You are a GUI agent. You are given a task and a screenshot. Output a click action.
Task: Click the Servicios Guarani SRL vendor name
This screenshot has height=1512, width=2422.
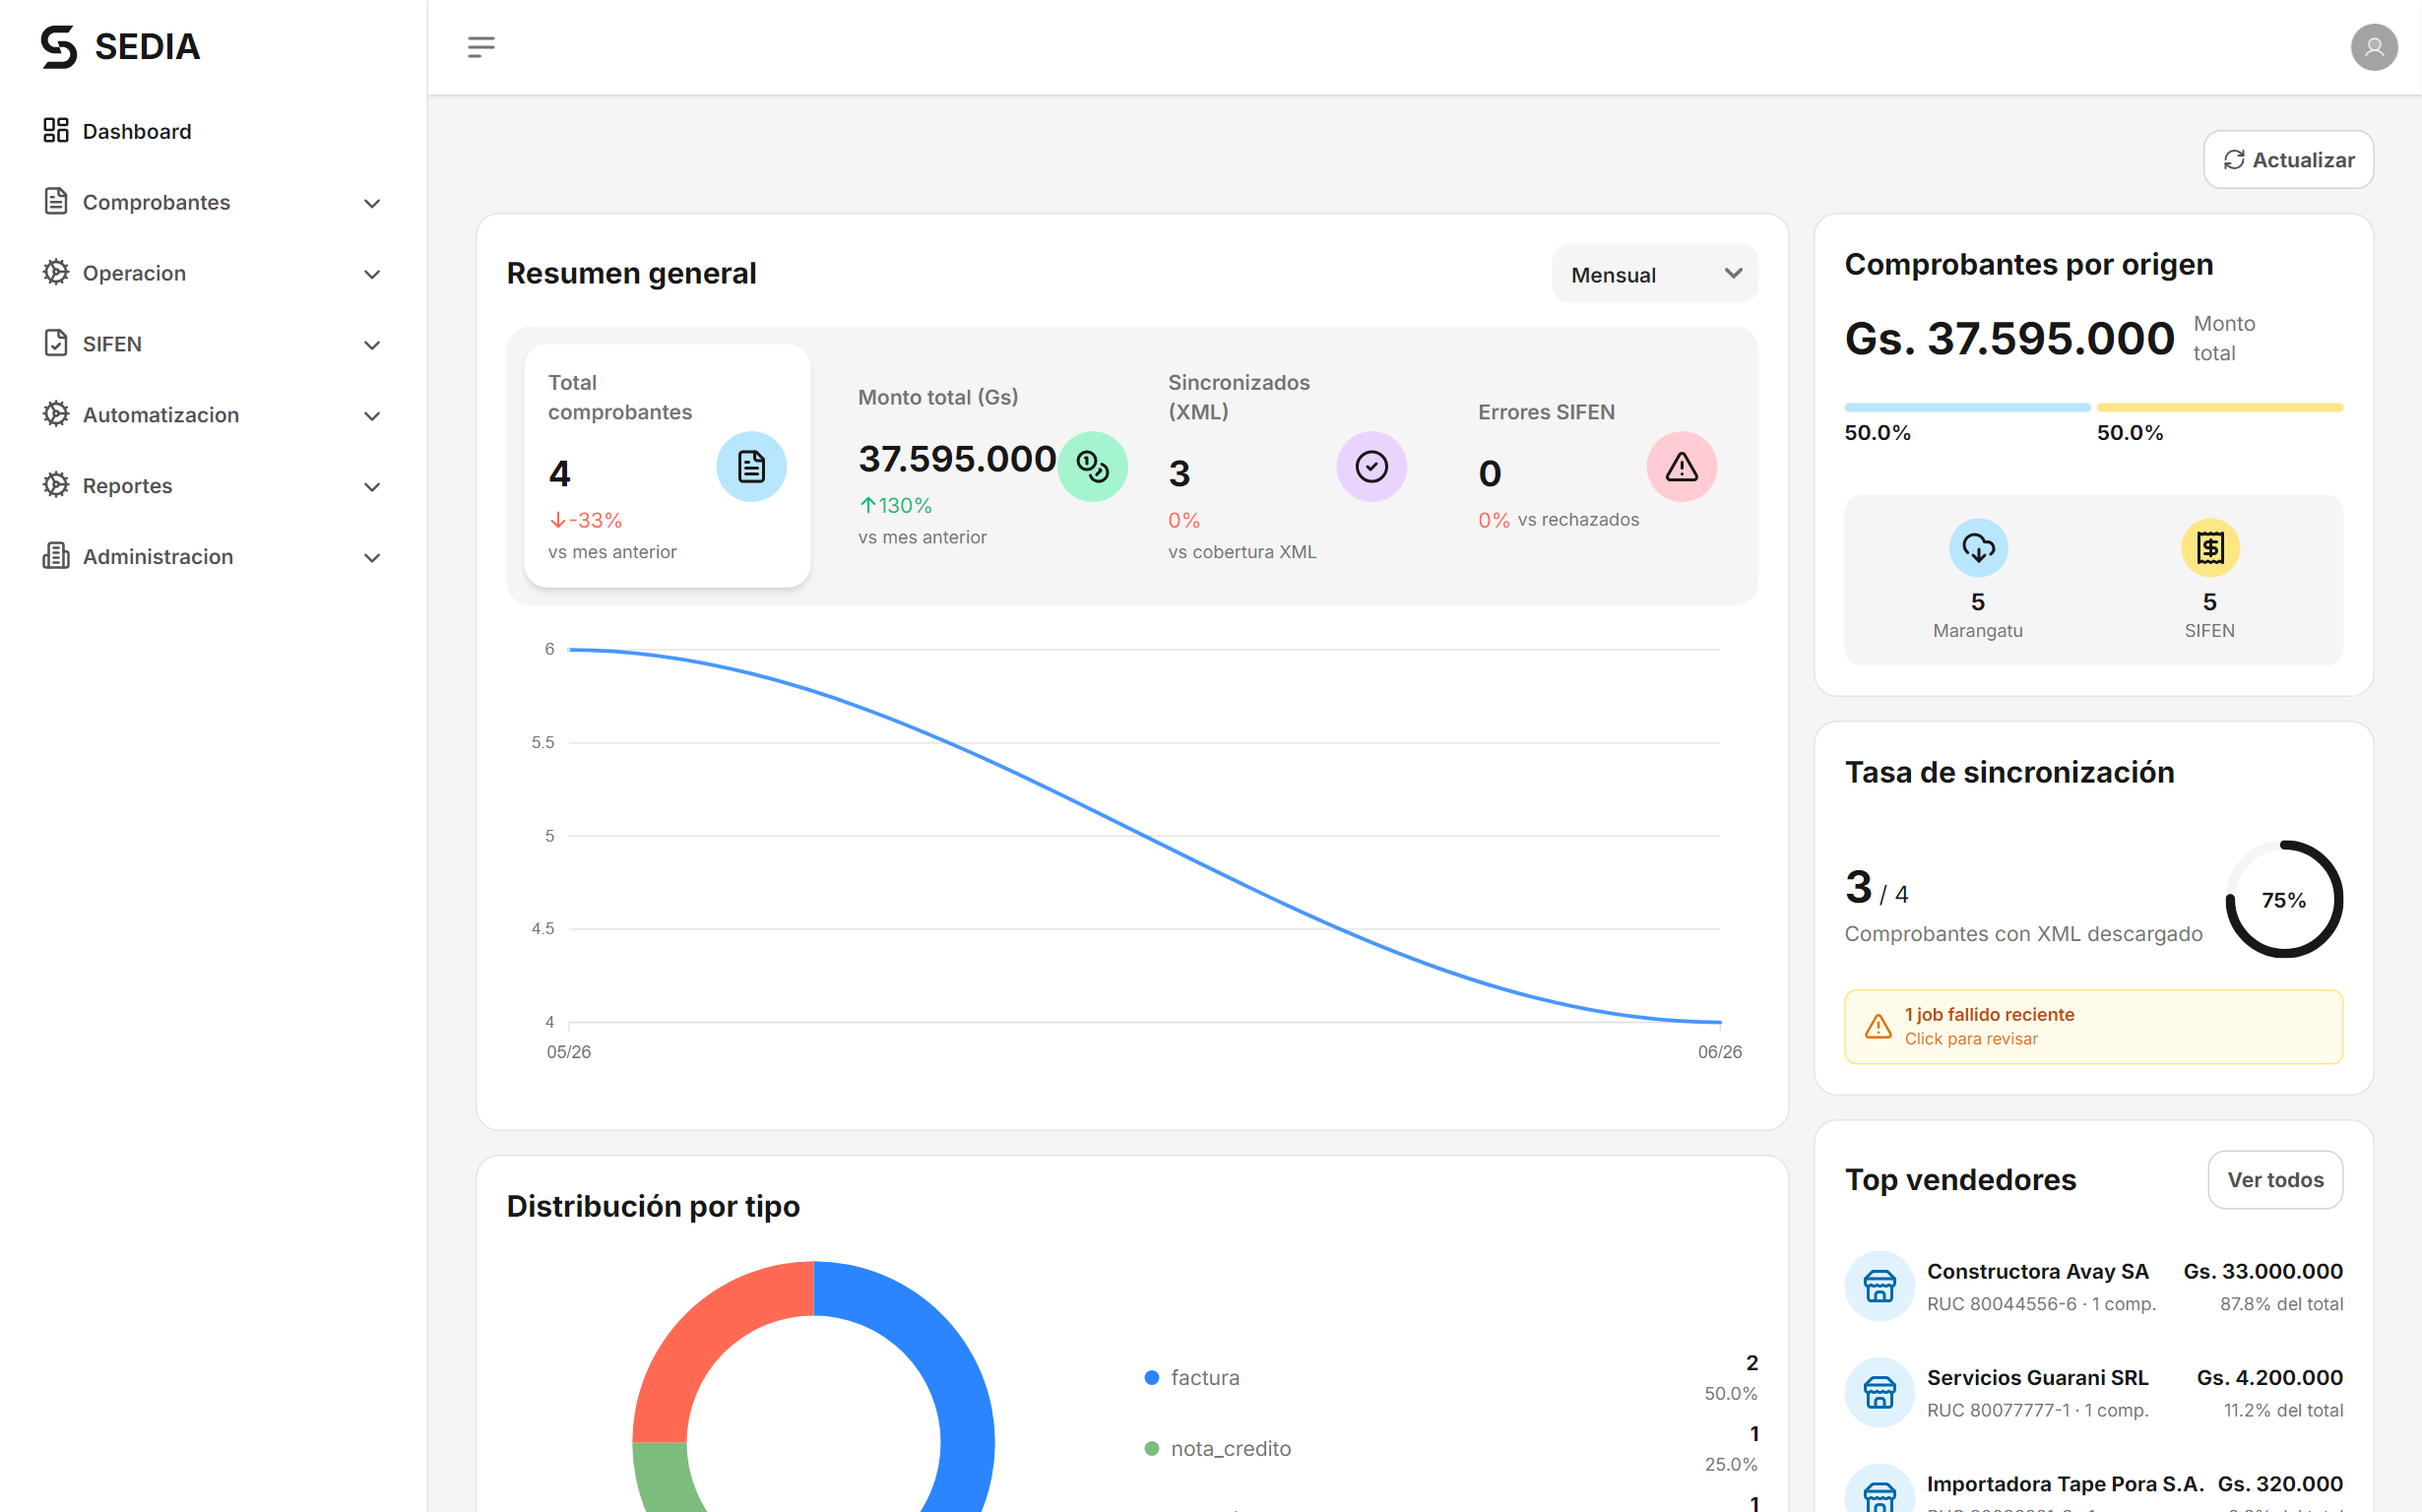pyautogui.click(x=2037, y=1377)
